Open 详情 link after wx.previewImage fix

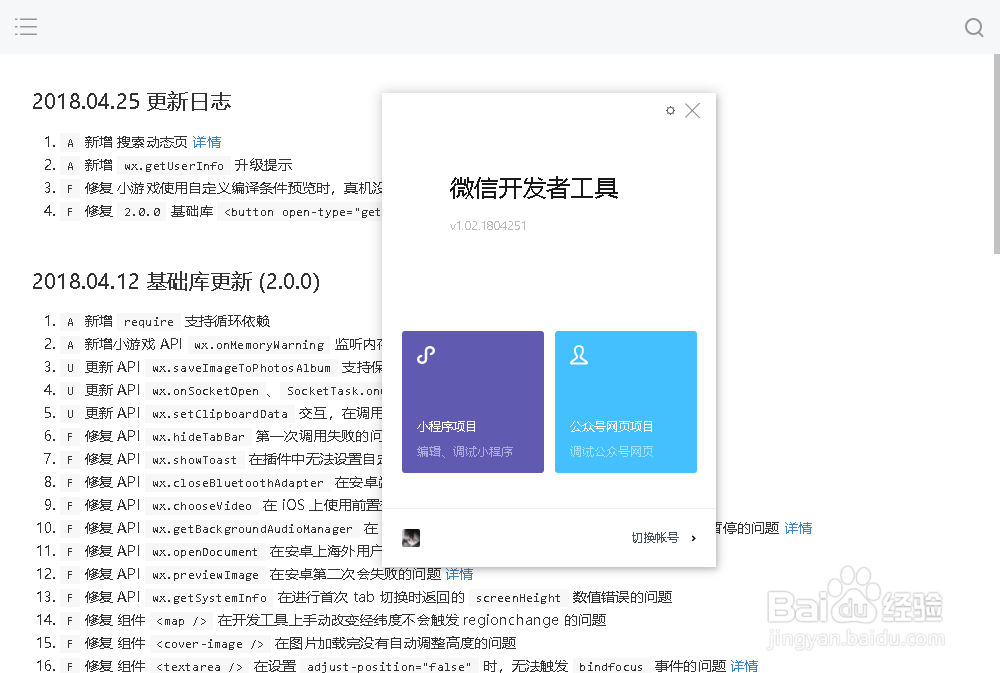pyautogui.click(x=459, y=573)
